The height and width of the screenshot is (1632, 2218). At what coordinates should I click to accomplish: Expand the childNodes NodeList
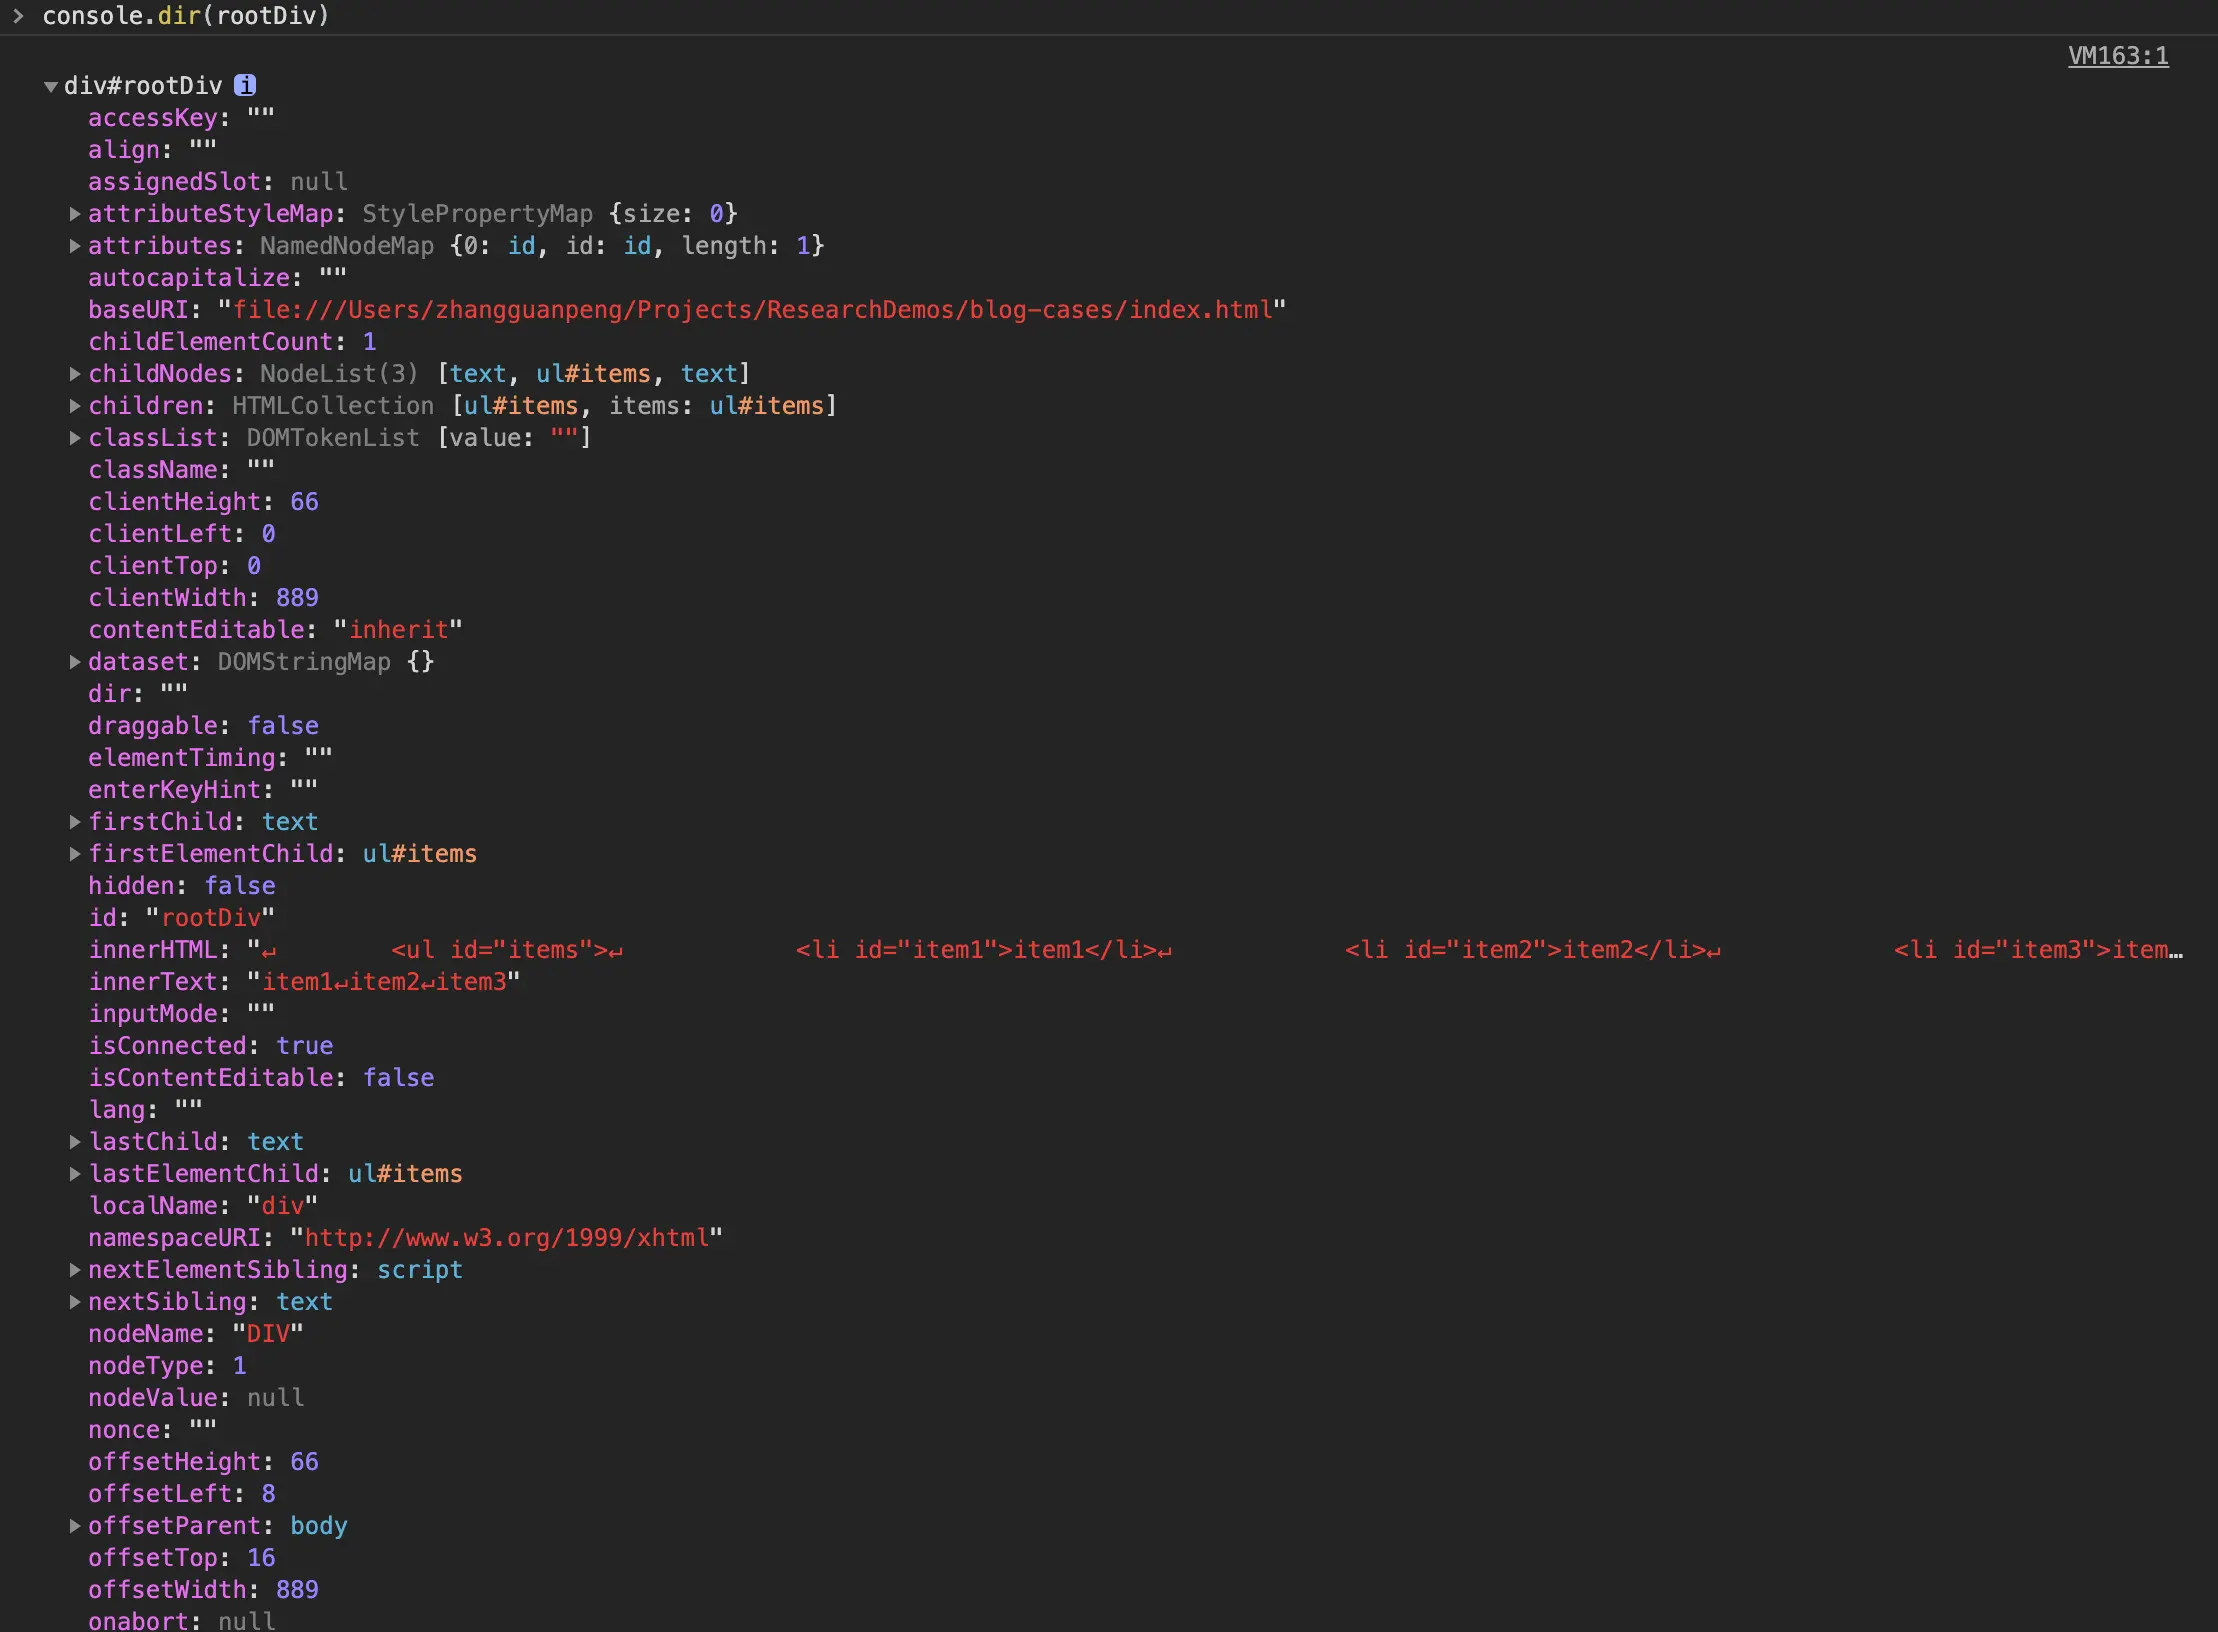coord(74,373)
